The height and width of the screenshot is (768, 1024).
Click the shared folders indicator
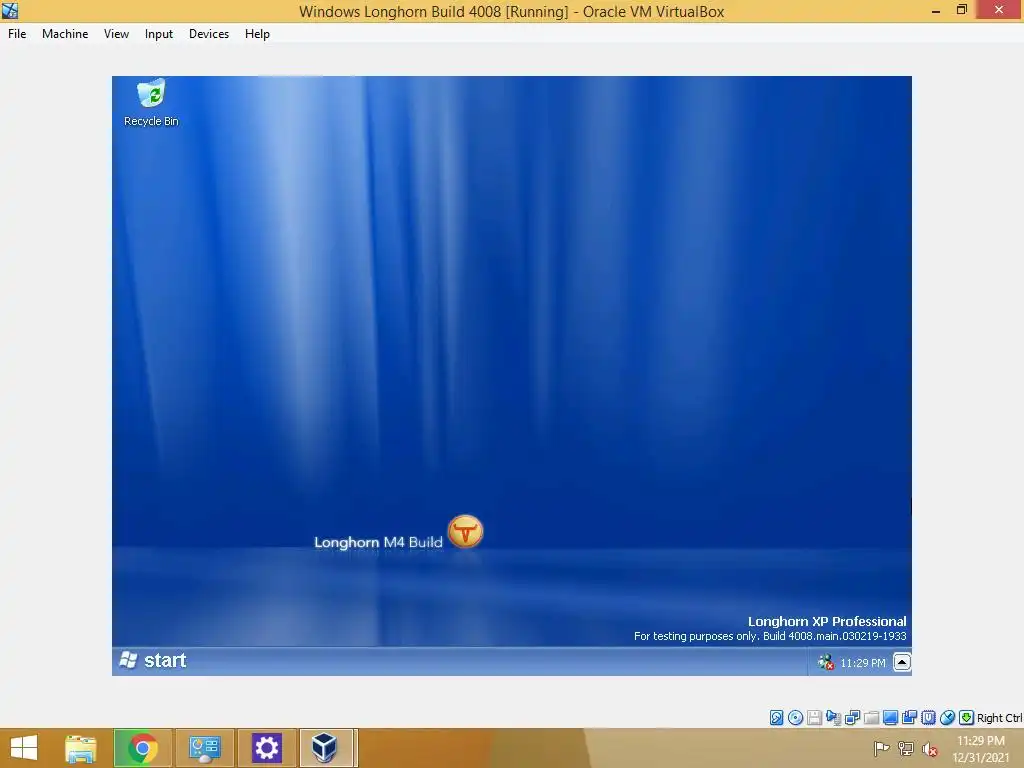pyautogui.click(x=871, y=718)
